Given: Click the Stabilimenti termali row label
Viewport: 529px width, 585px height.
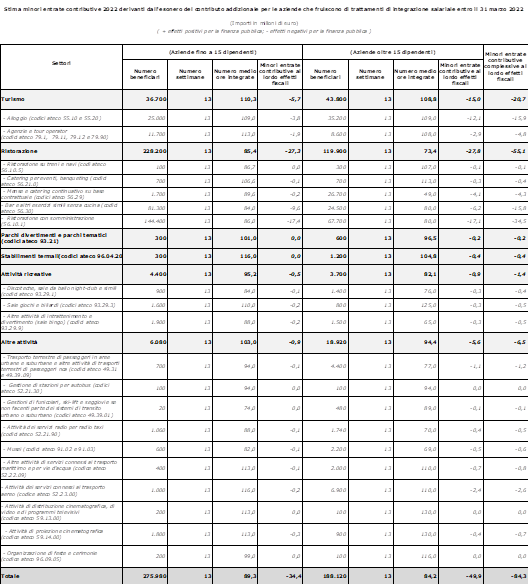Looking at the screenshot, I should tap(61, 256).
